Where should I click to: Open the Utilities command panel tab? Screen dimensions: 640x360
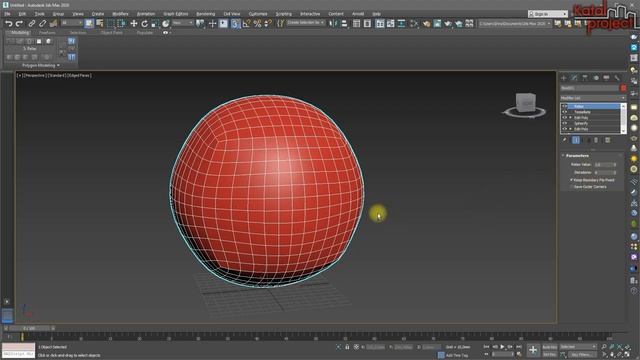click(x=617, y=78)
